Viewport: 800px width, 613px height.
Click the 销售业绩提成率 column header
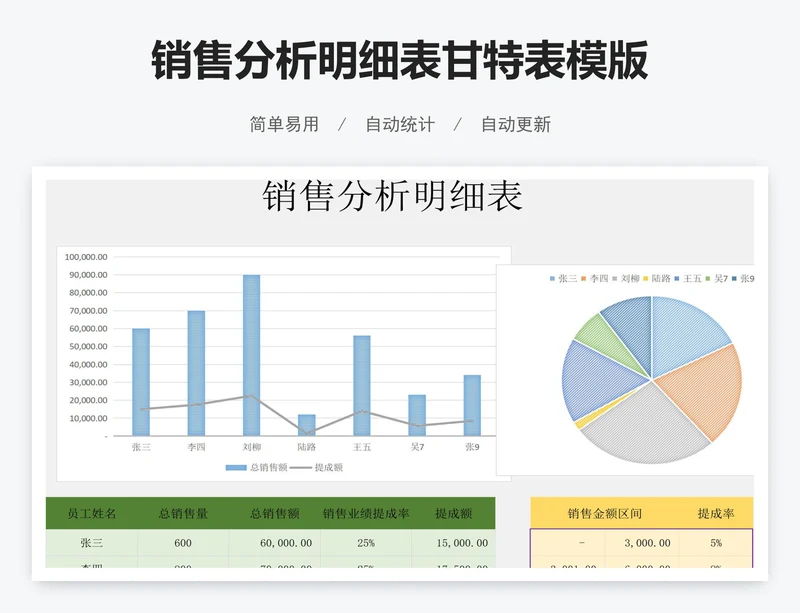[366, 513]
